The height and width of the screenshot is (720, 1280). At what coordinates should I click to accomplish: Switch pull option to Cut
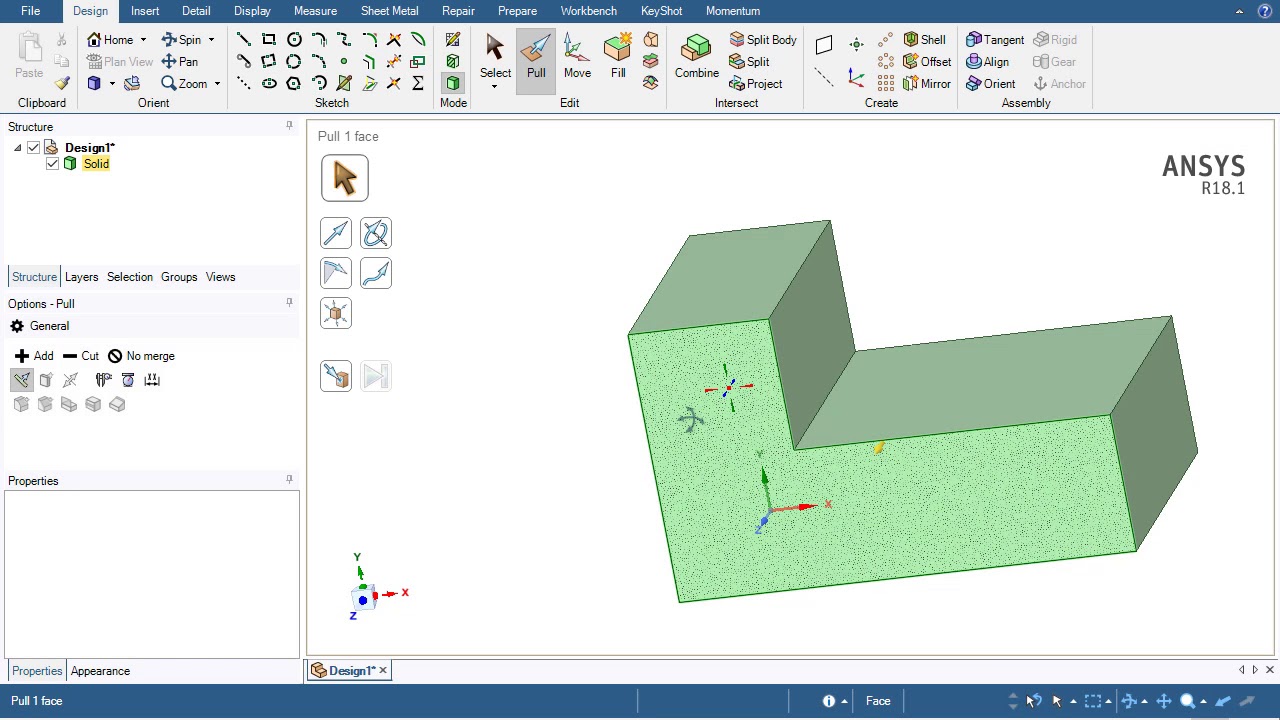[80, 356]
